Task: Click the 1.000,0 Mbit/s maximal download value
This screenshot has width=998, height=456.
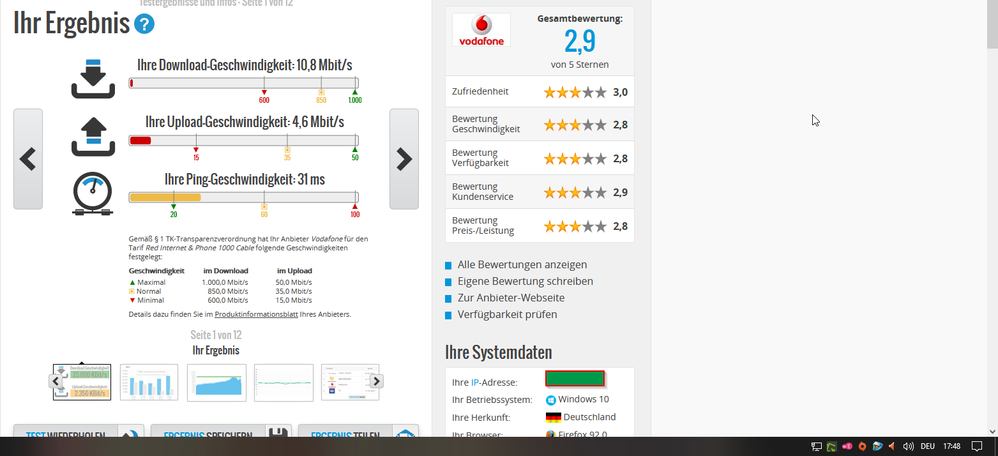Action: pyautogui.click(x=225, y=282)
